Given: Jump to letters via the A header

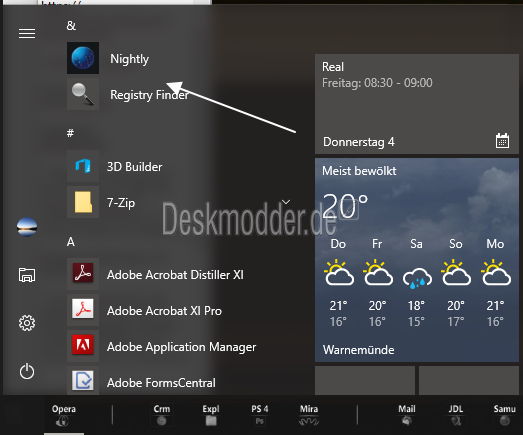Looking at the screenshot, I should pos(71,242).
